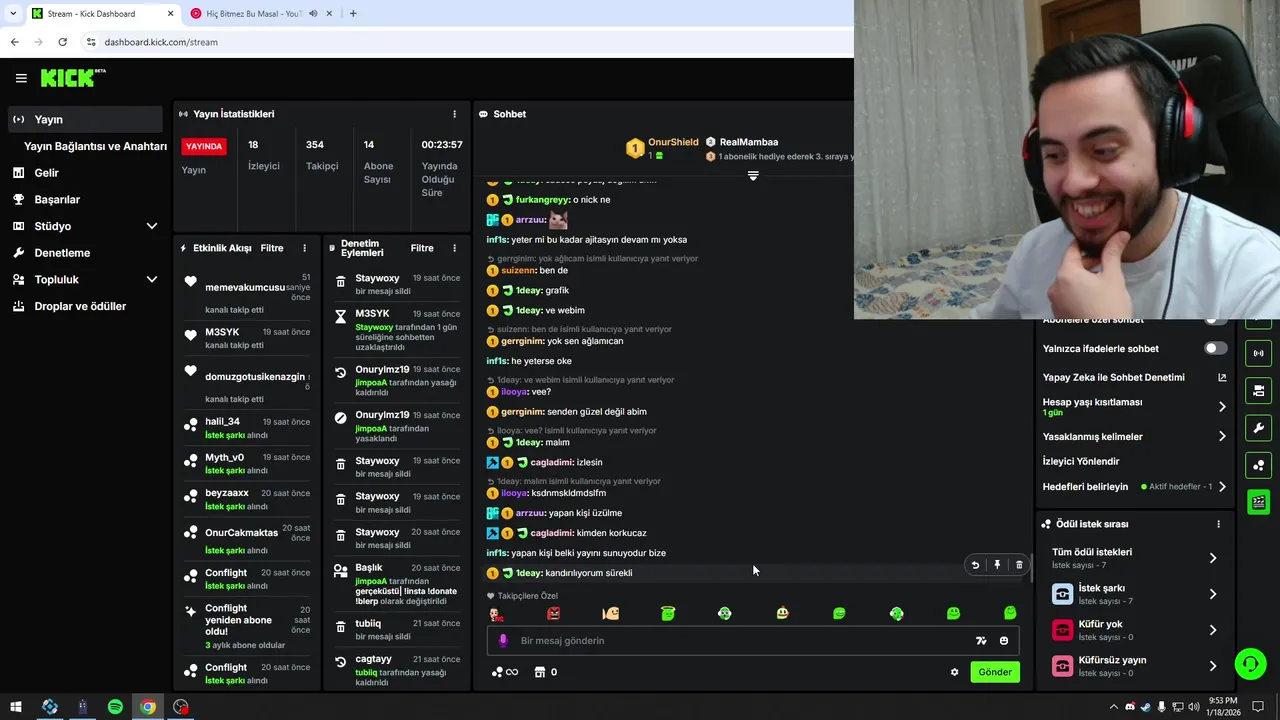This screenshot has width=1280, height=720.
Task: Collapse the pinned gift leaderboard arrow
Action: pyautogui.click(x=753, y=175)
